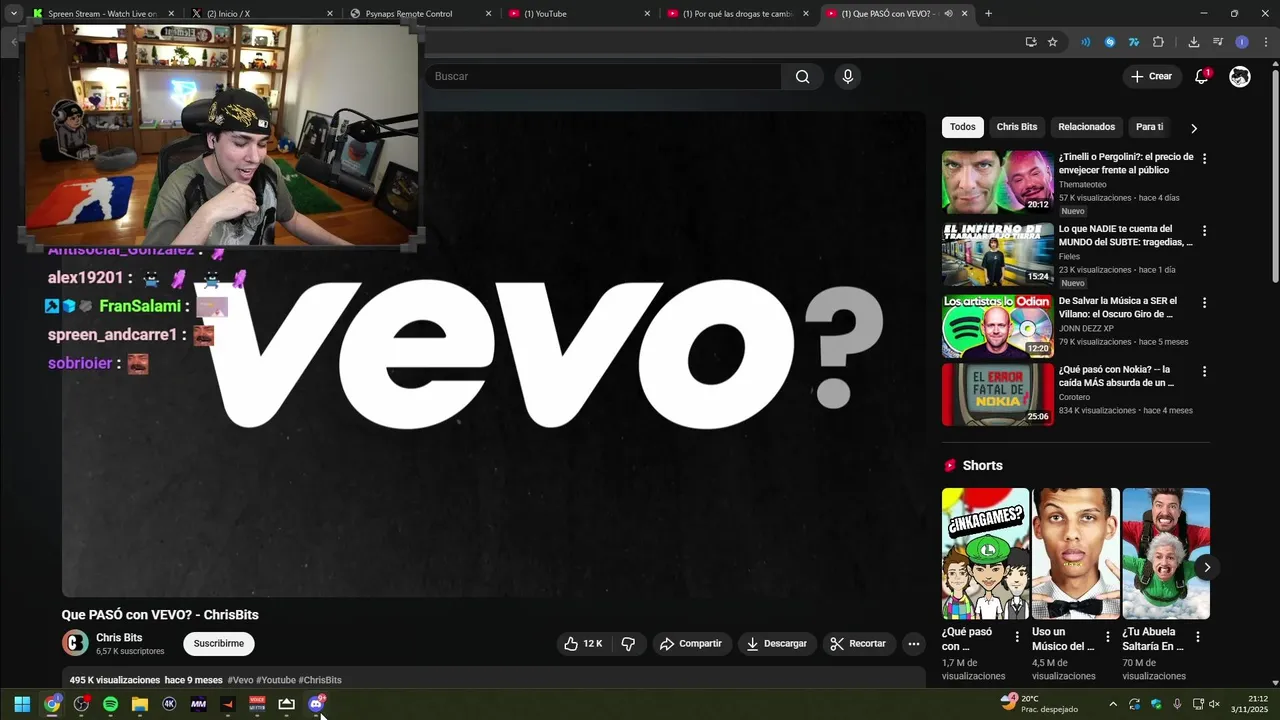Screen dimensions: 1280x720
Task: Click the Crear button
Action: (1151, 77)
